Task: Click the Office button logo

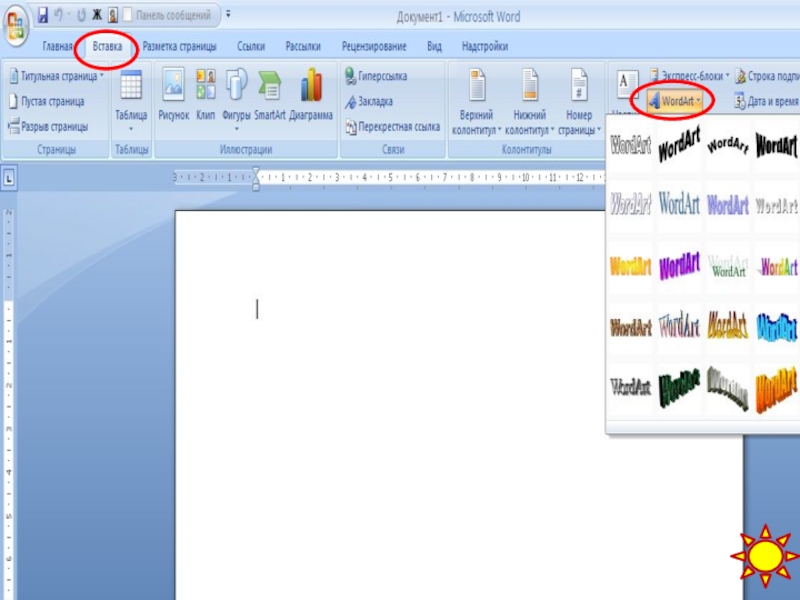Action: point(15,26)
